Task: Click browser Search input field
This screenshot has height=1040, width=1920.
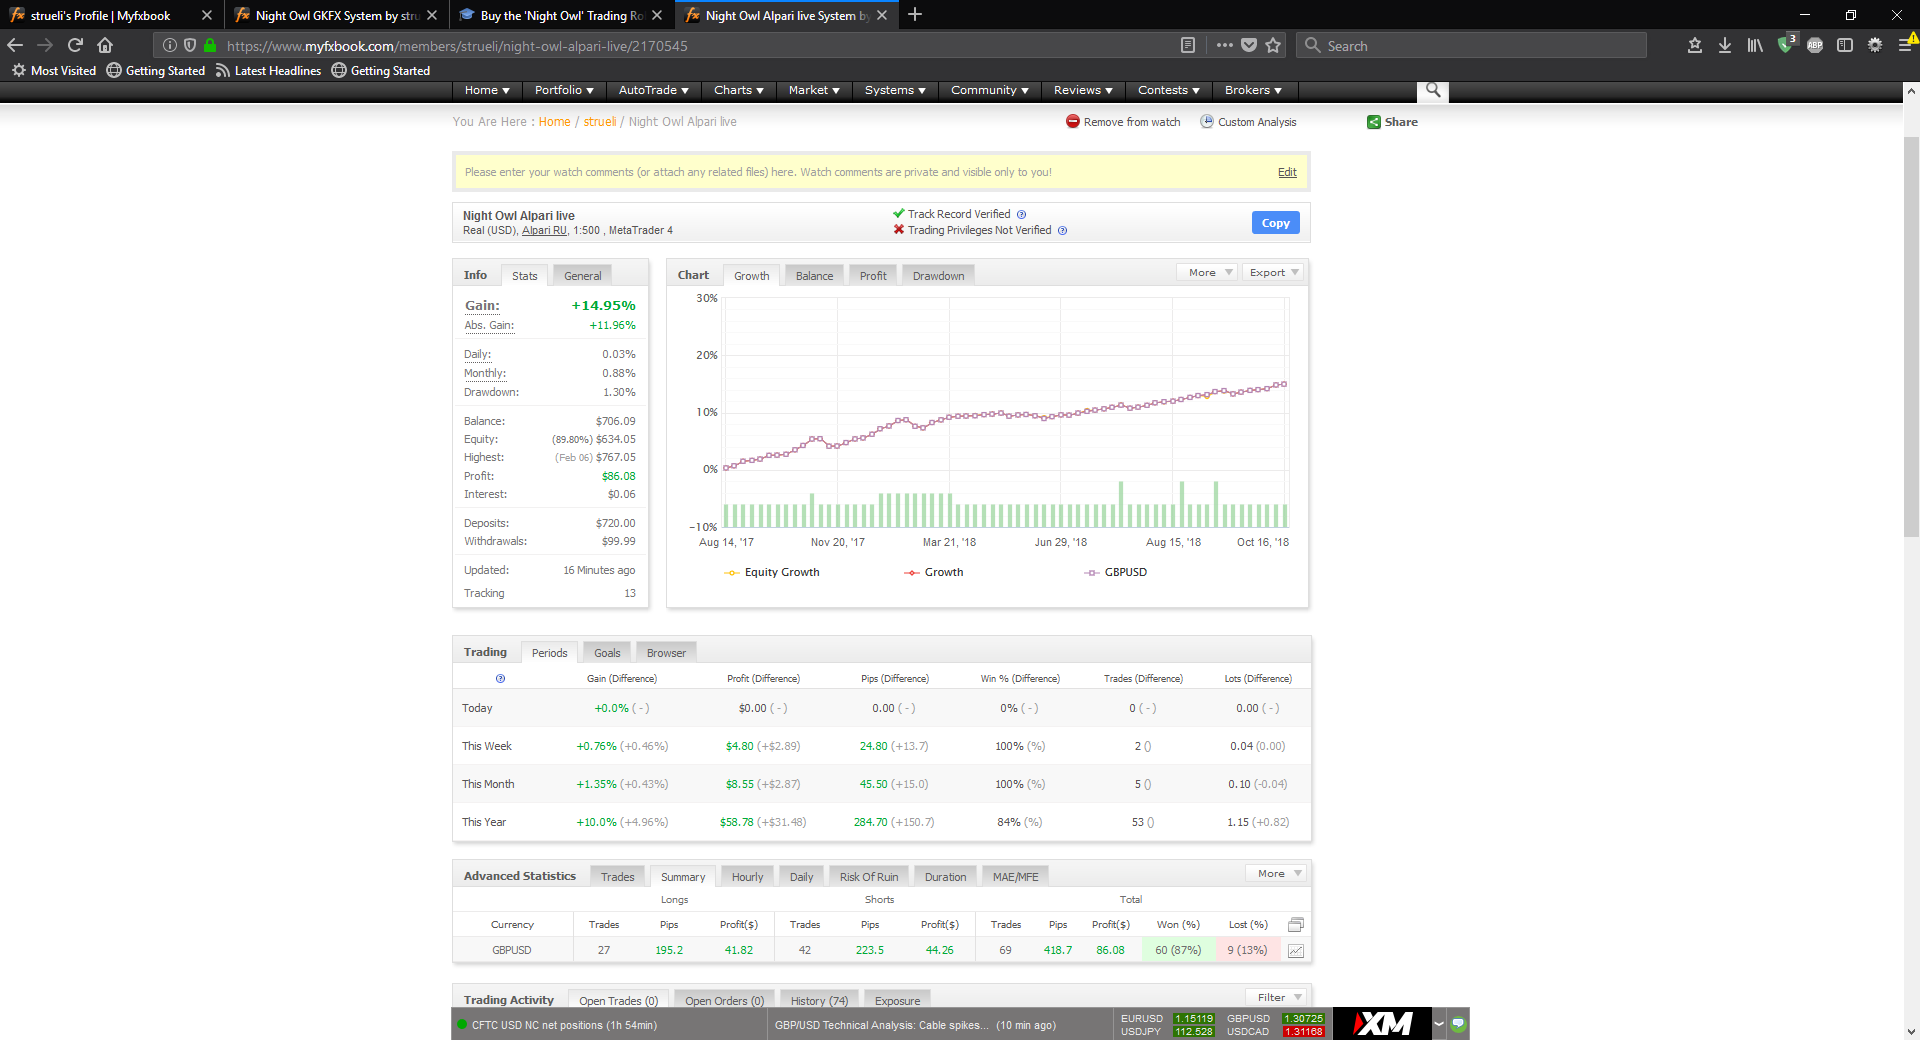Action: (x=1472, y=45)
